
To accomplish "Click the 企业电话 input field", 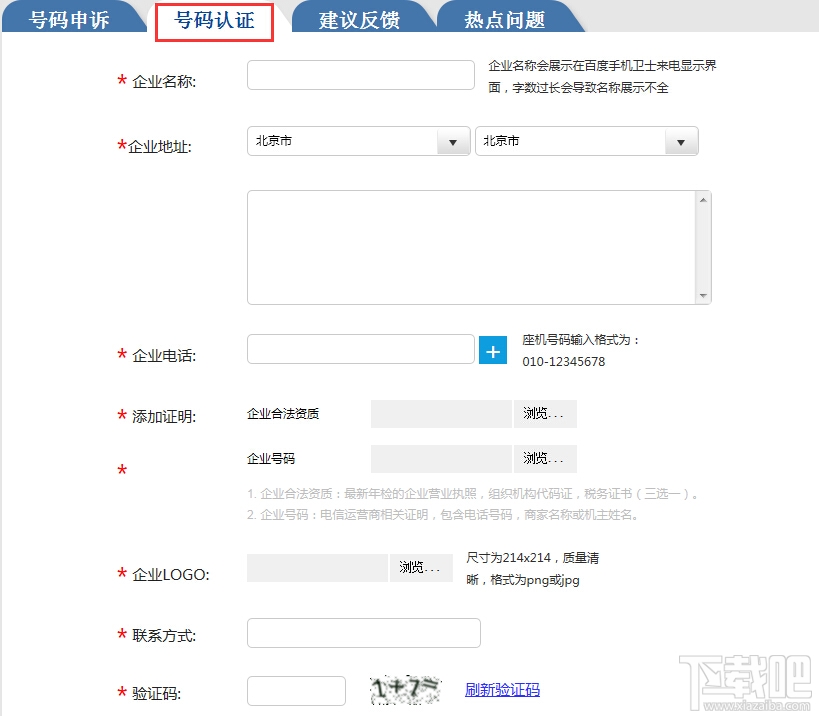I will point(359,349).
